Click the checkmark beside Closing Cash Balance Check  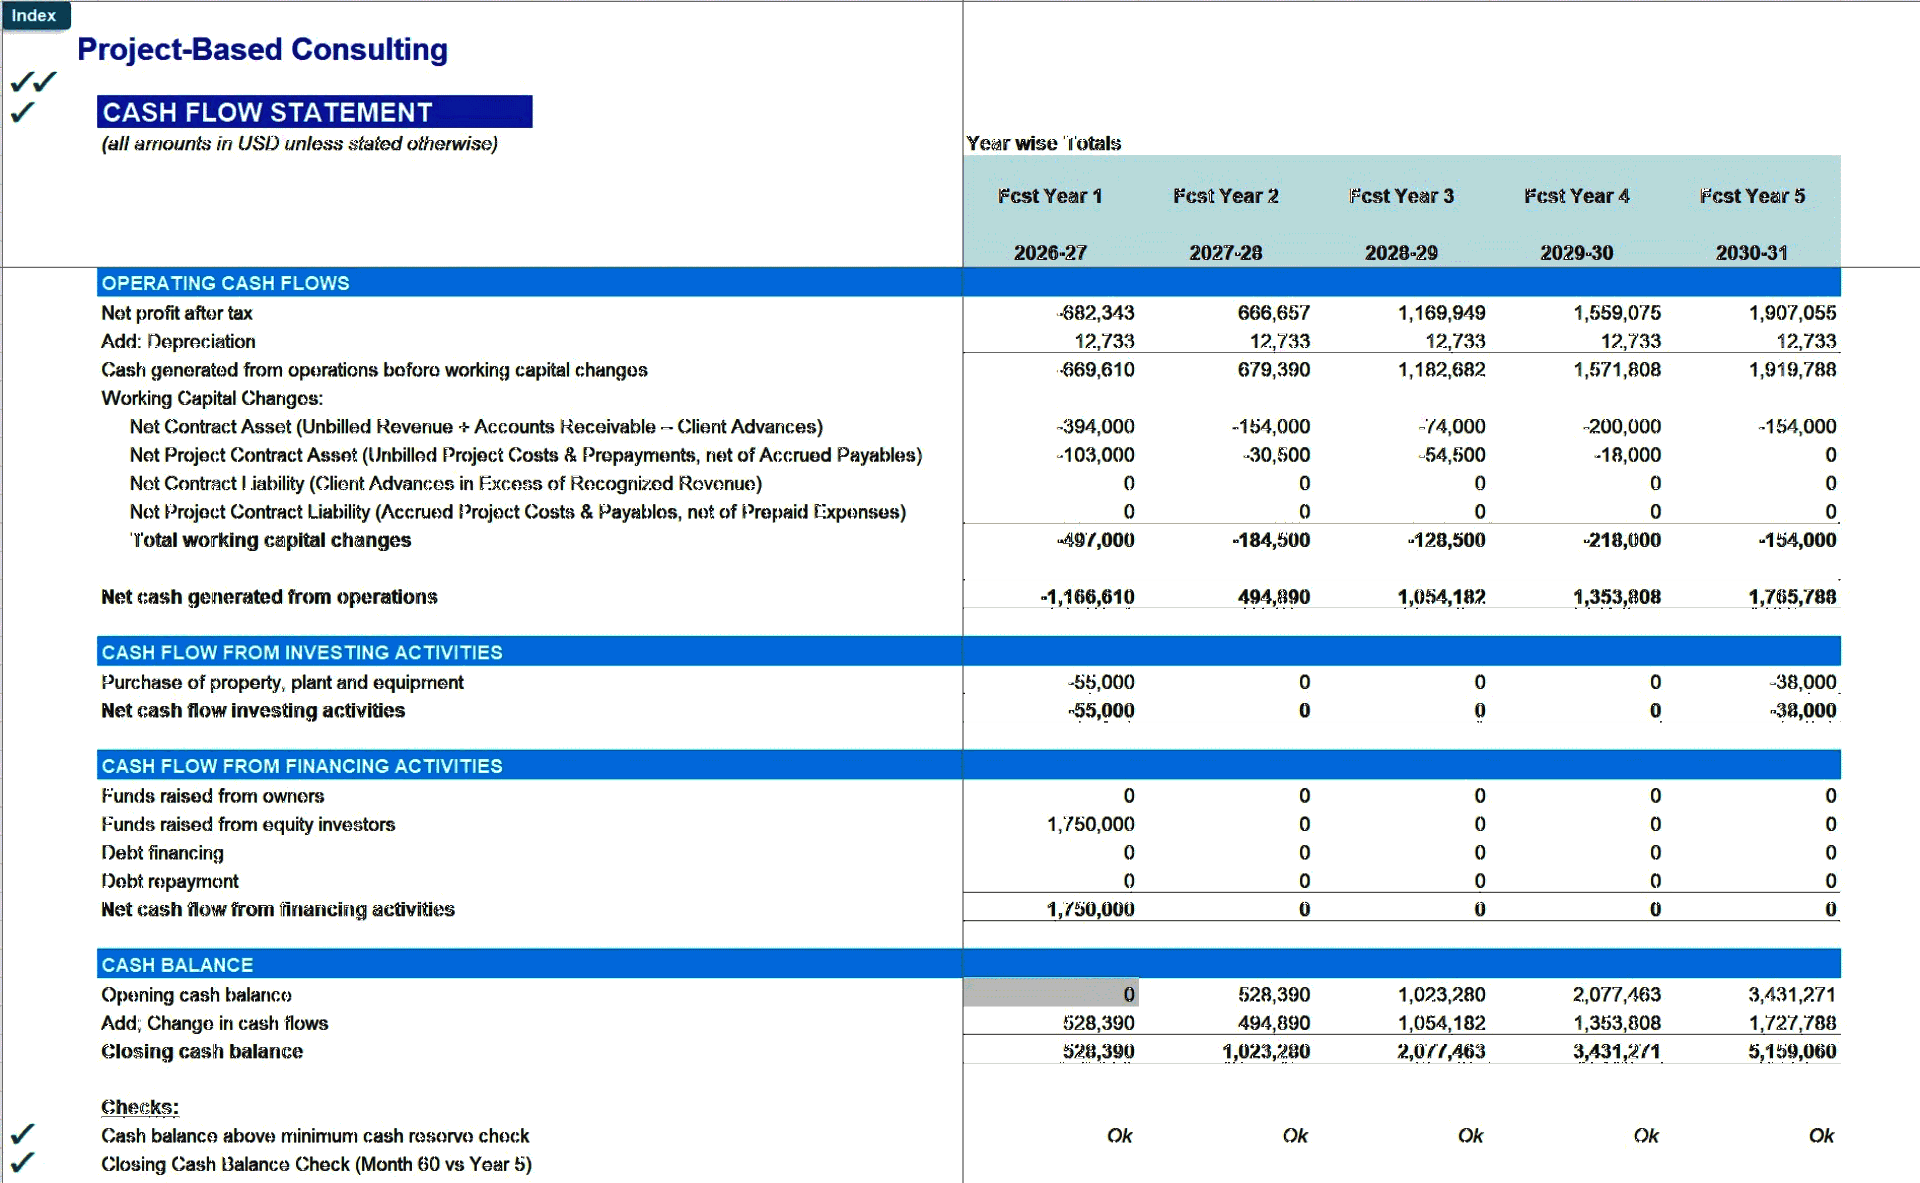tap(22, 1162)
